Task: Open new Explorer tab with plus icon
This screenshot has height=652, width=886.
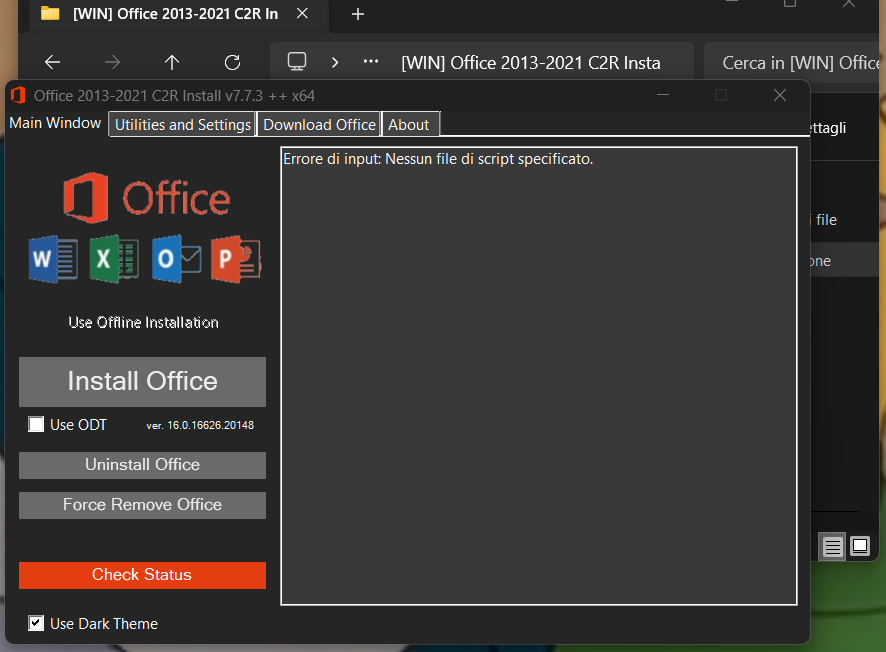Action: coord(358,14)
